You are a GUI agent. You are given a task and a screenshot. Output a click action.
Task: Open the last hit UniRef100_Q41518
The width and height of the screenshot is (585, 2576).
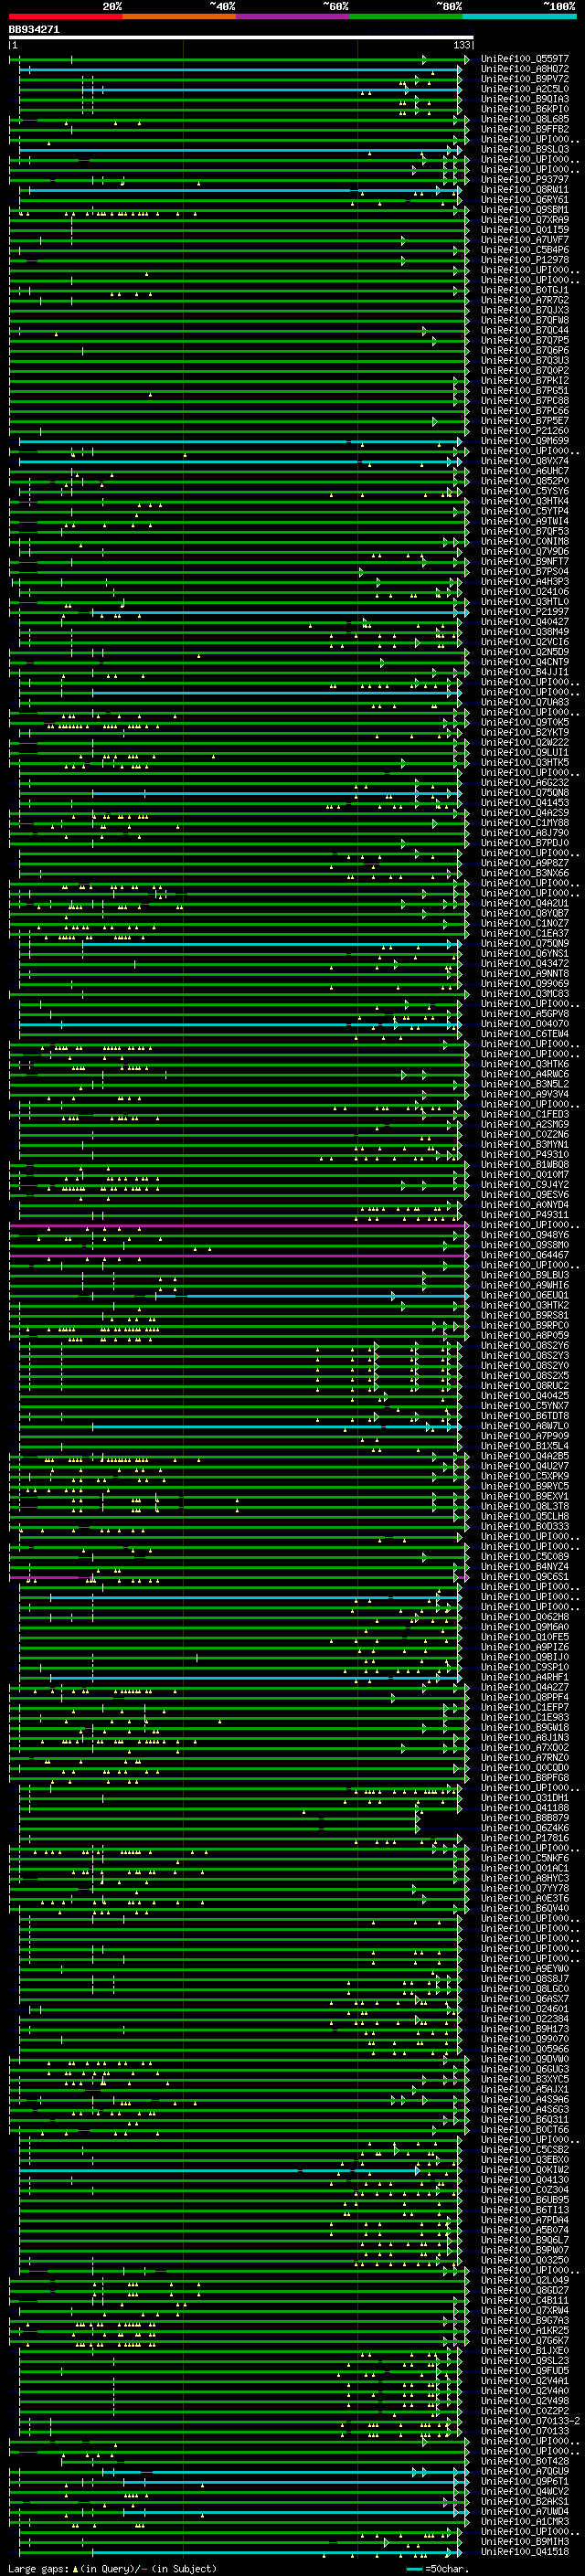524,2551
